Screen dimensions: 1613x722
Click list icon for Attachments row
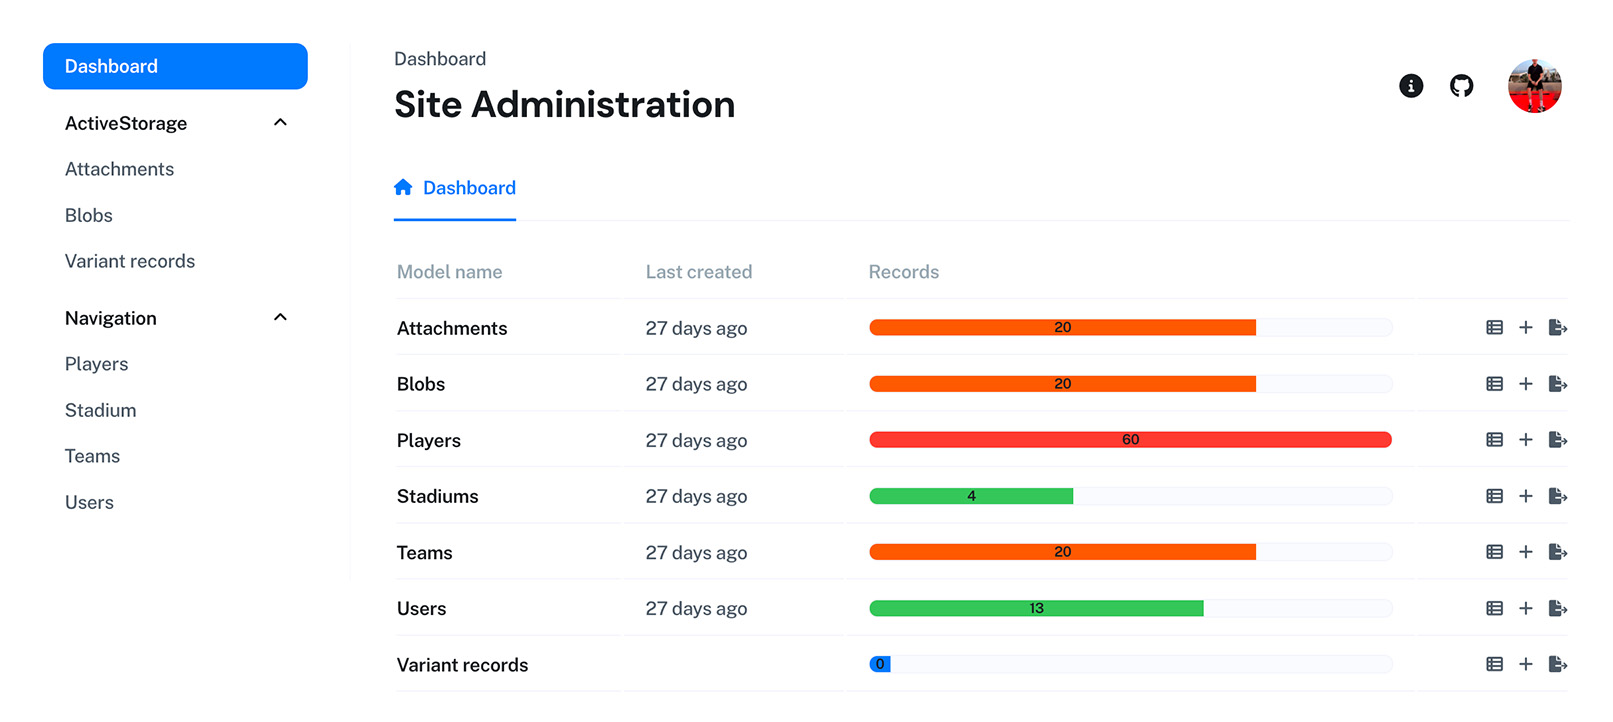tap(1494, 328)
